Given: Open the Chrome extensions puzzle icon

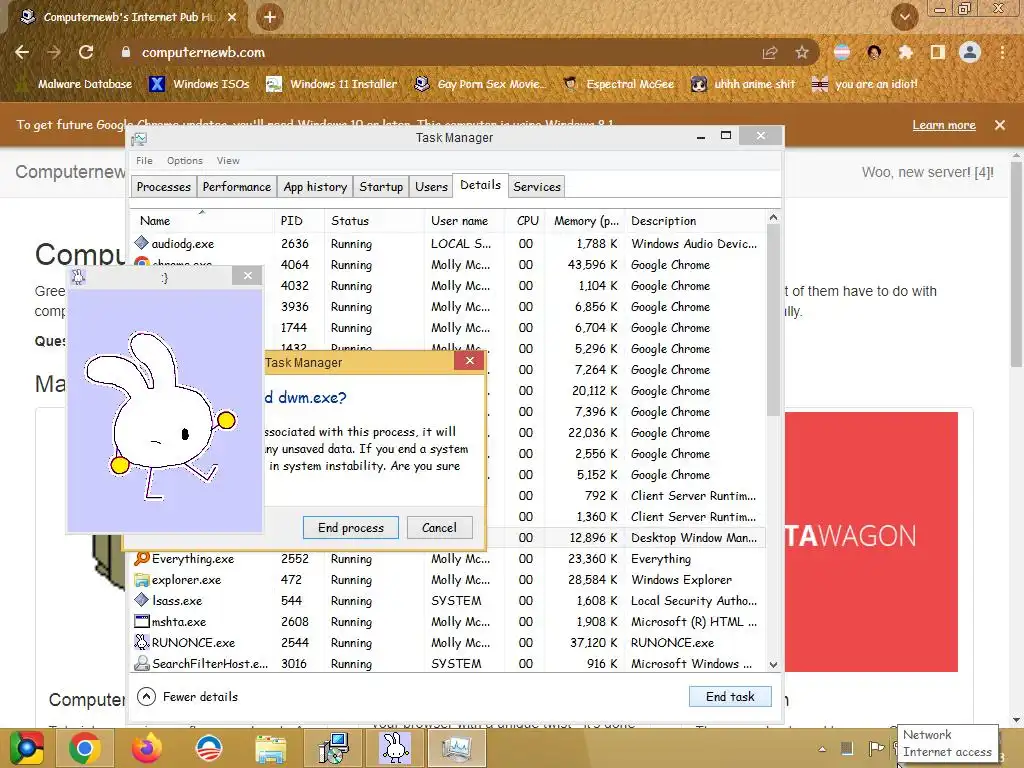Looking at the screenshot, I should pos(905,52).
